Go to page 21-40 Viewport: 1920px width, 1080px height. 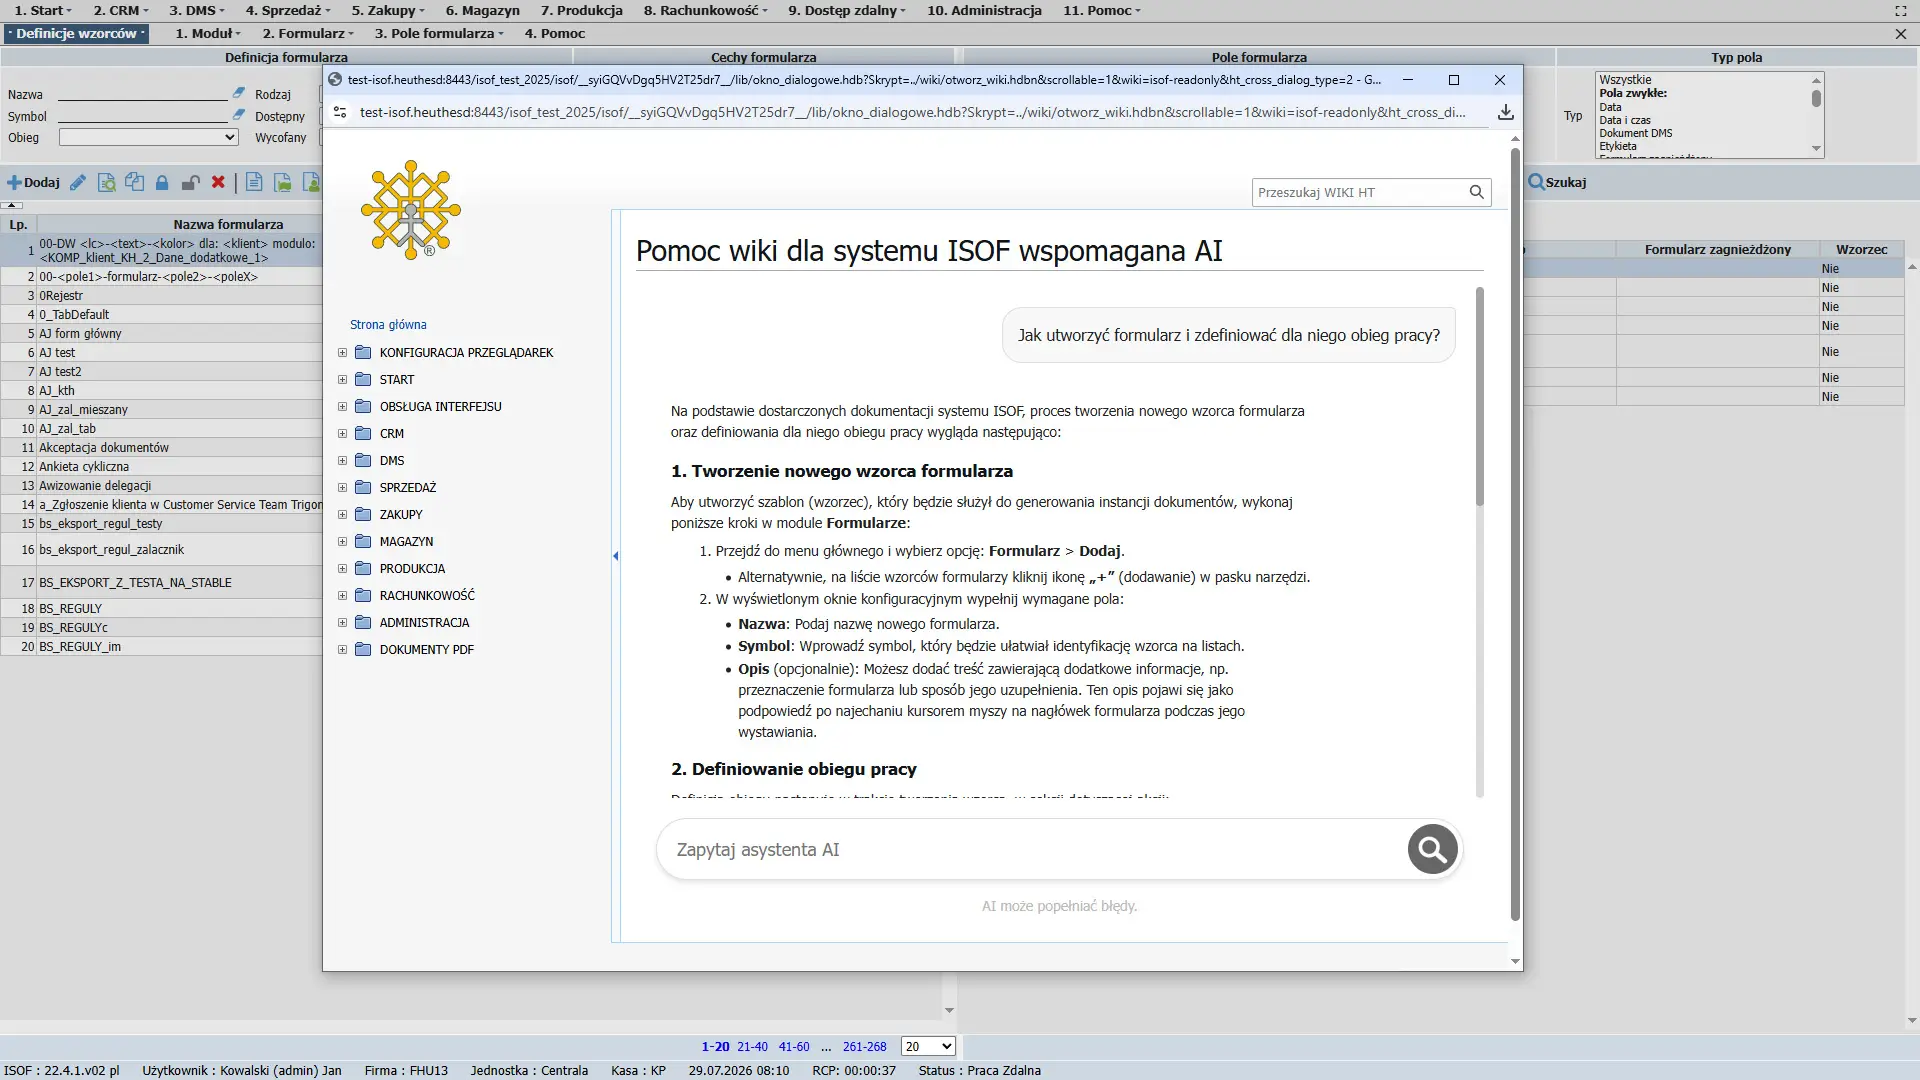(752, 1046)
